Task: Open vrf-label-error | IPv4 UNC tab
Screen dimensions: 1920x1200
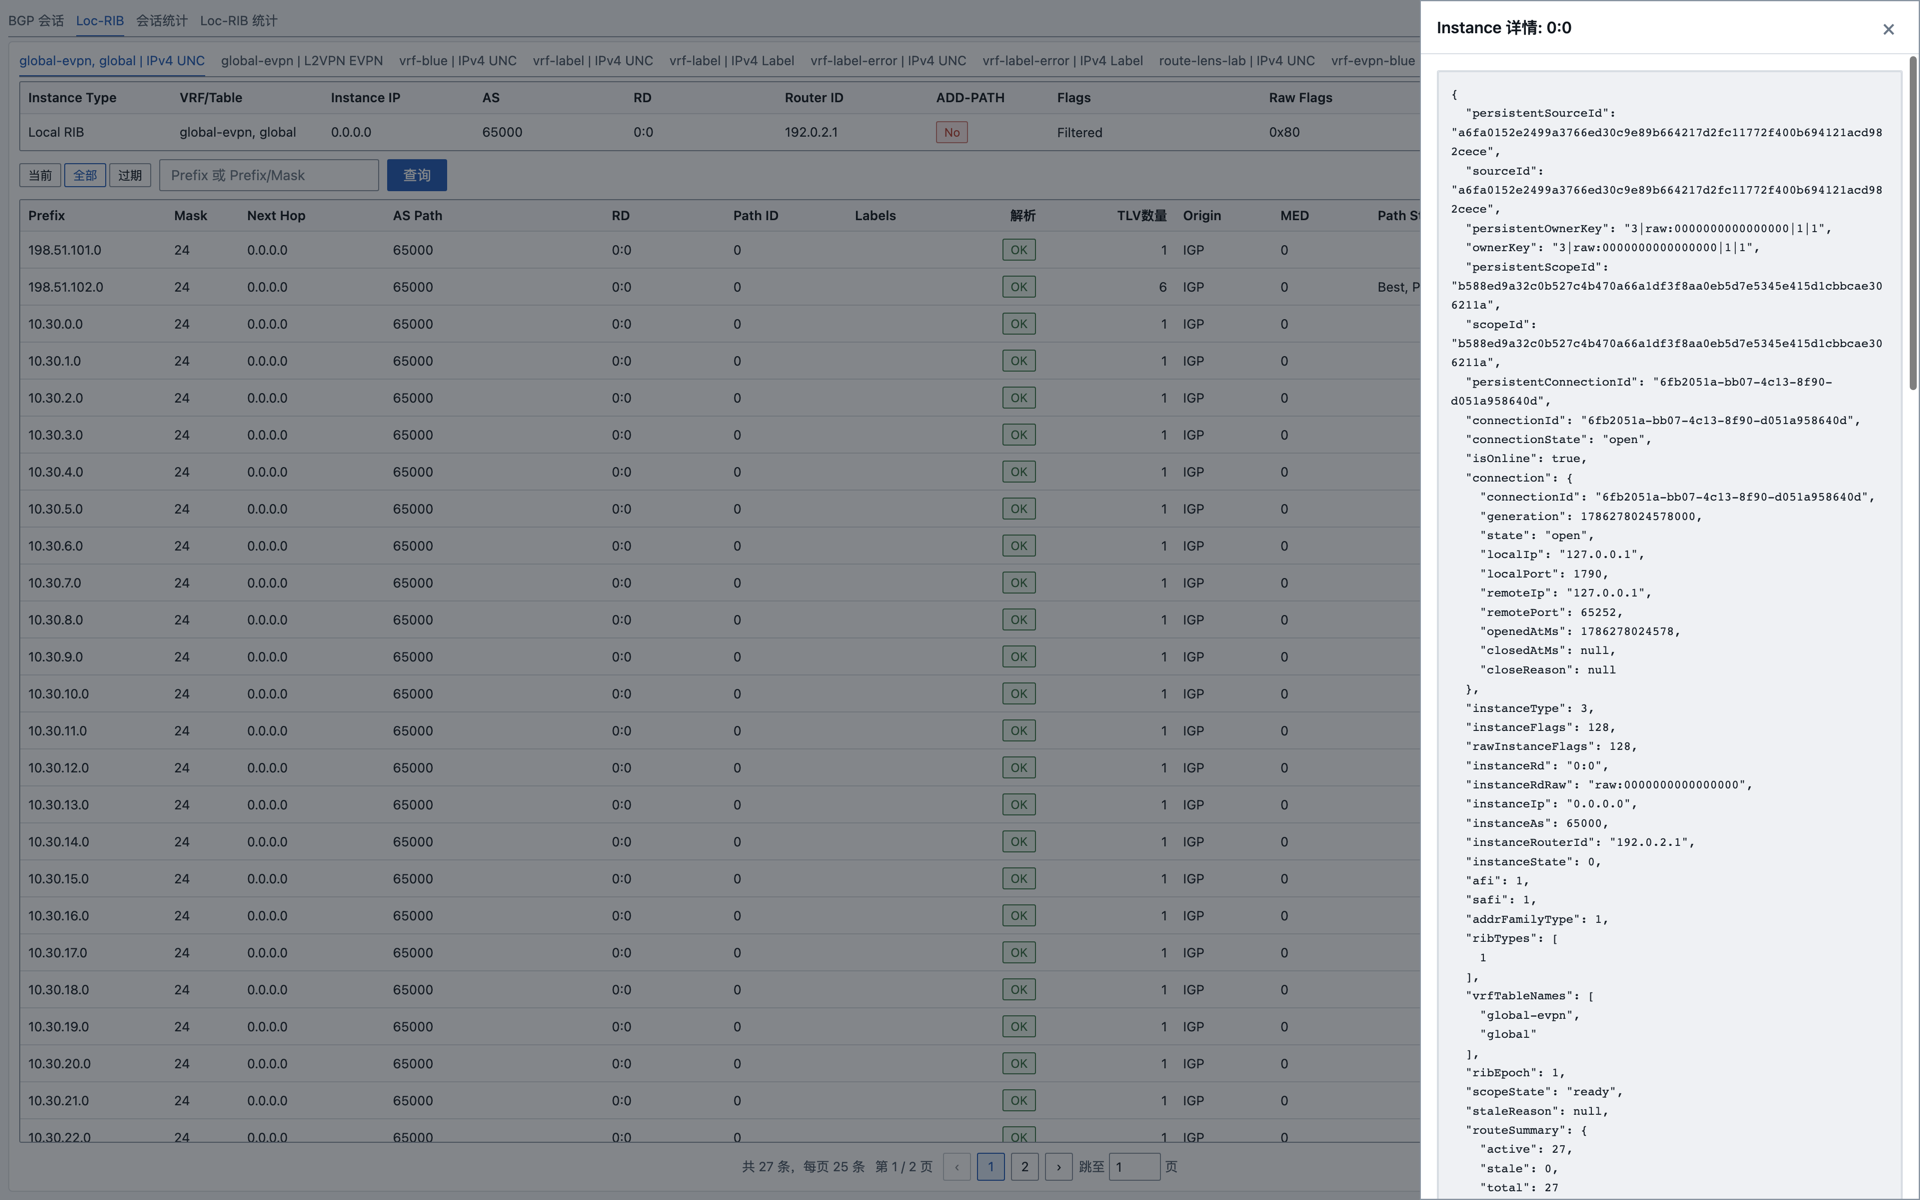Action: click(888, 60)
